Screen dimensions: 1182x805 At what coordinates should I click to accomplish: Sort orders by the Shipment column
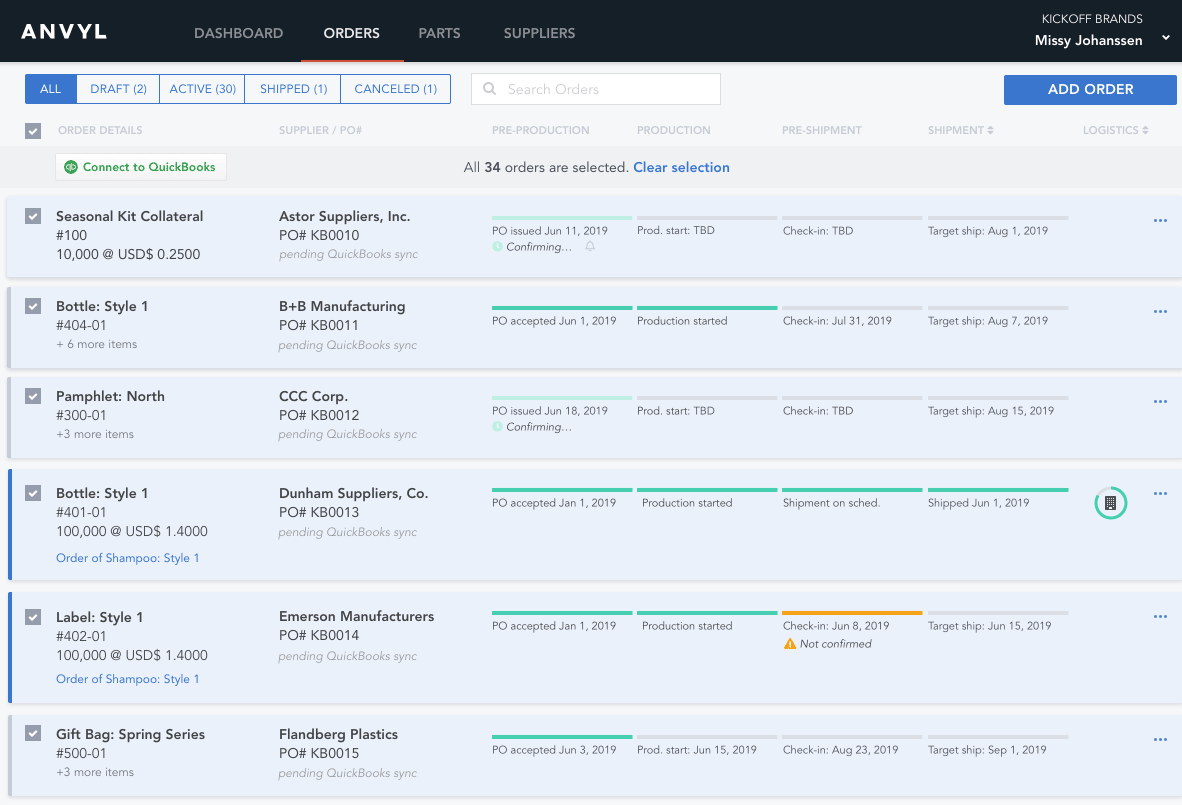(960, 130)
